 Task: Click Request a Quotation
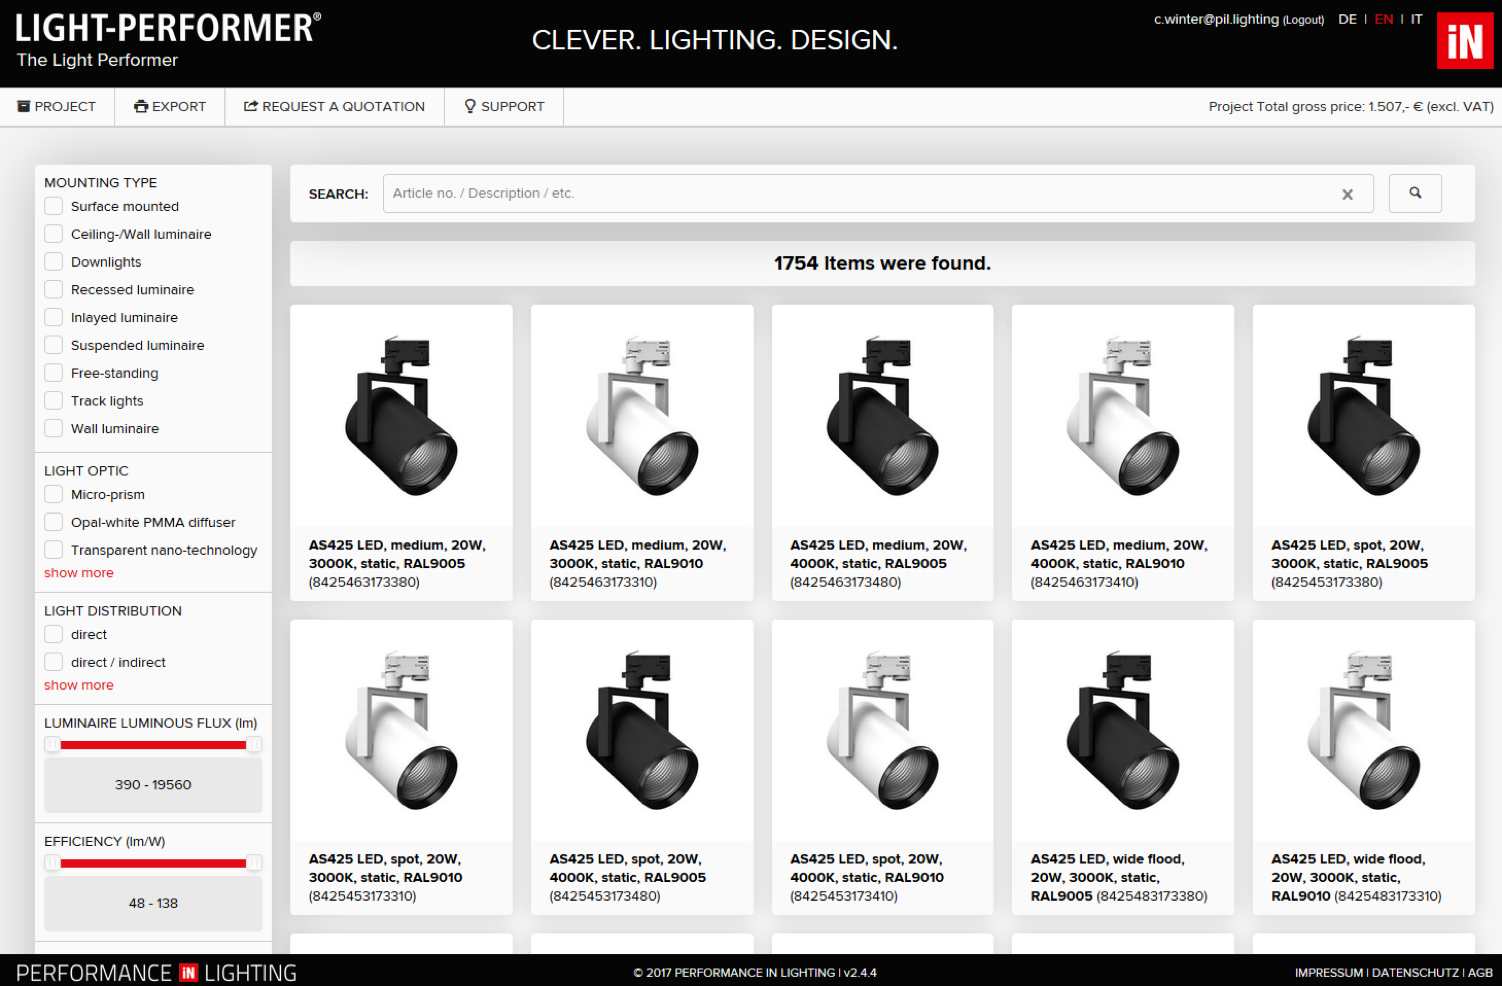[x=335, y=106]
